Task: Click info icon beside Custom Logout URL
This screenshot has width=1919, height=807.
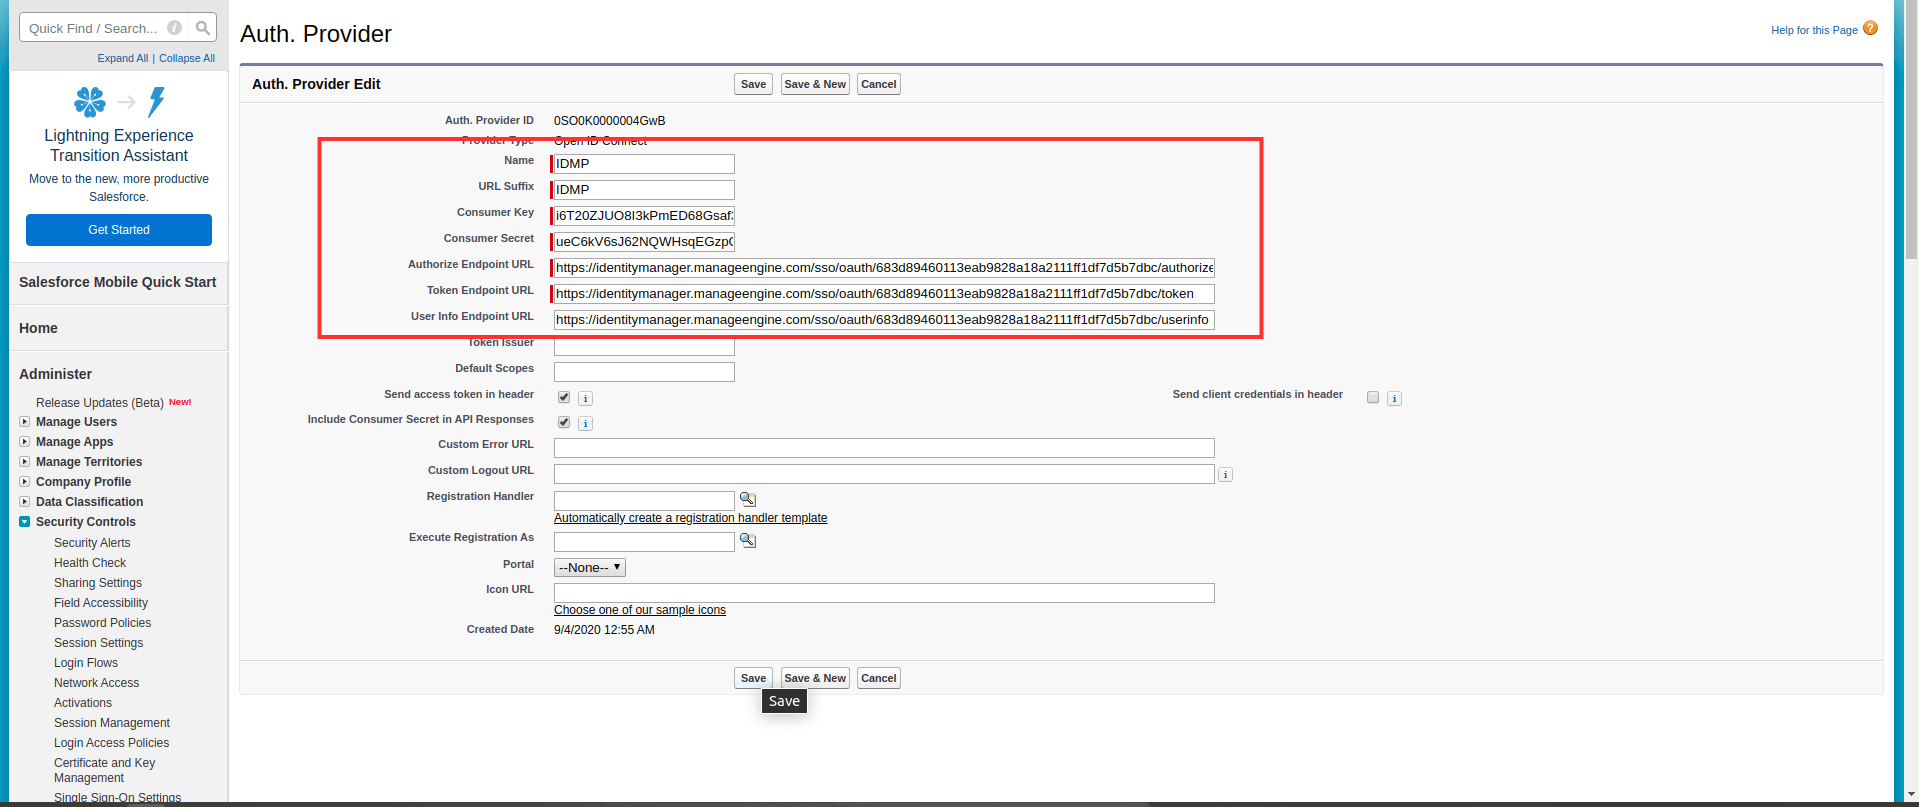Action: pyautogui.click(x=1225, y=474)
